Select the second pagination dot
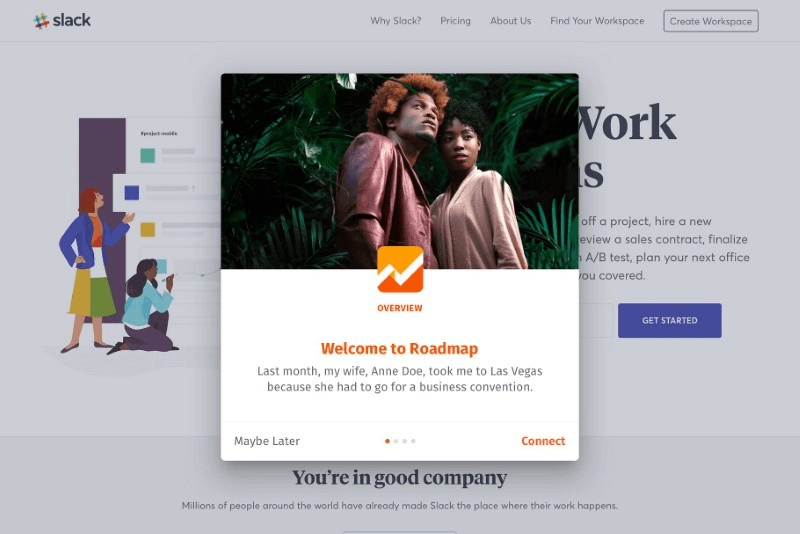The height and width of the screenshot is (534, 800). pos(396,441)
